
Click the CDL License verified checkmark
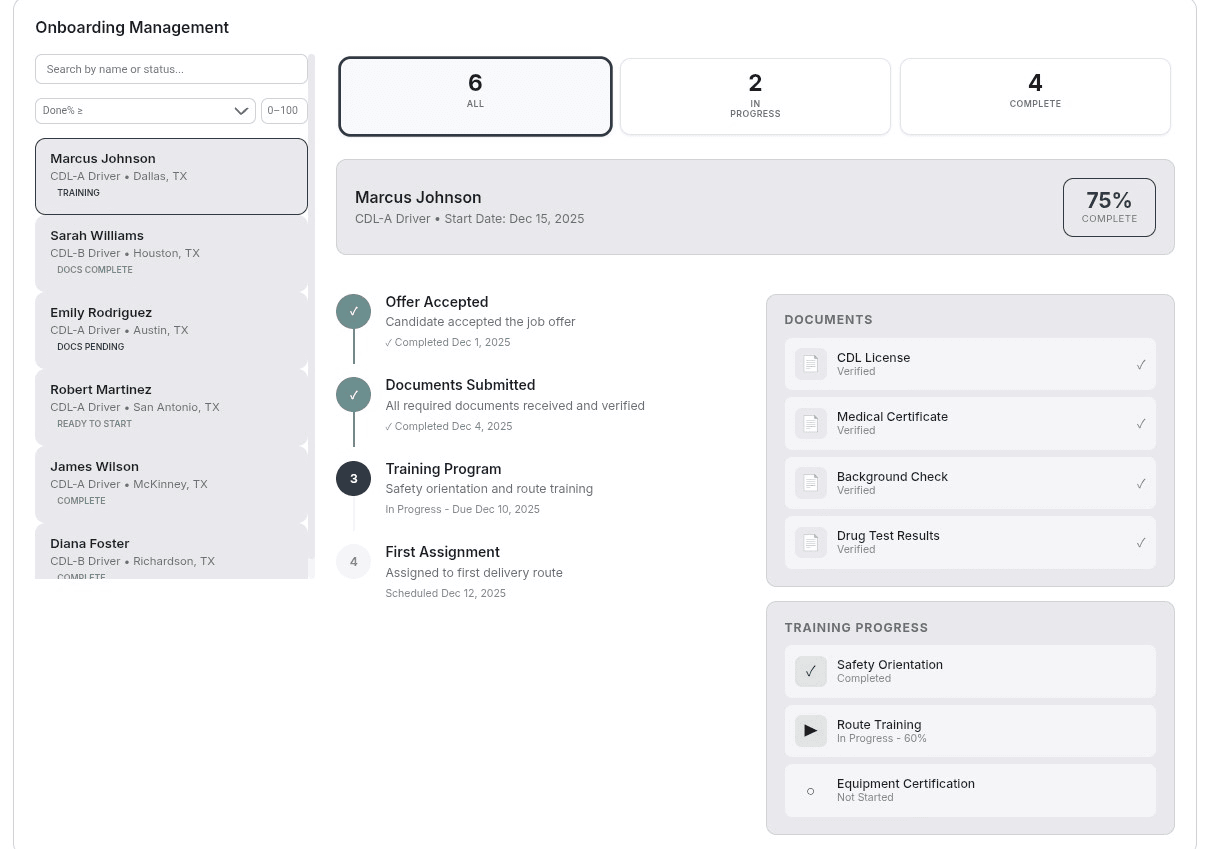point(1140,365)
